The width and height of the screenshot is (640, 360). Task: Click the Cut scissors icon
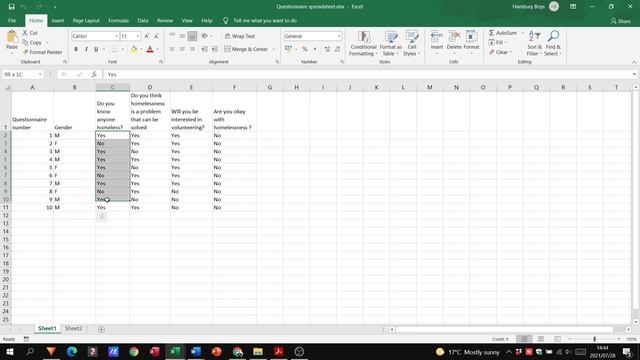[x=25, y=33]
